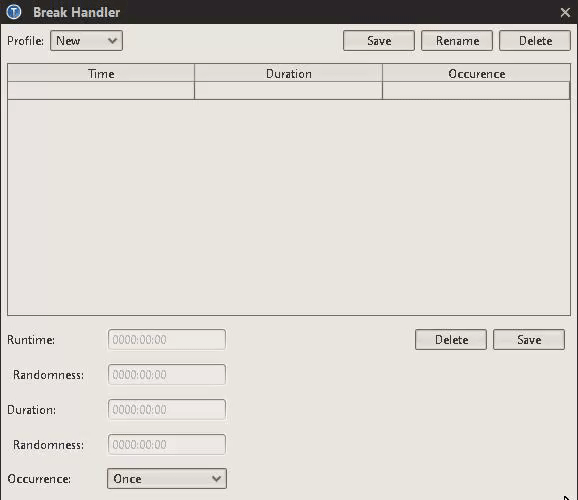Sort by the Time column header
Screen dimensions: 578x500
[101, 73]
